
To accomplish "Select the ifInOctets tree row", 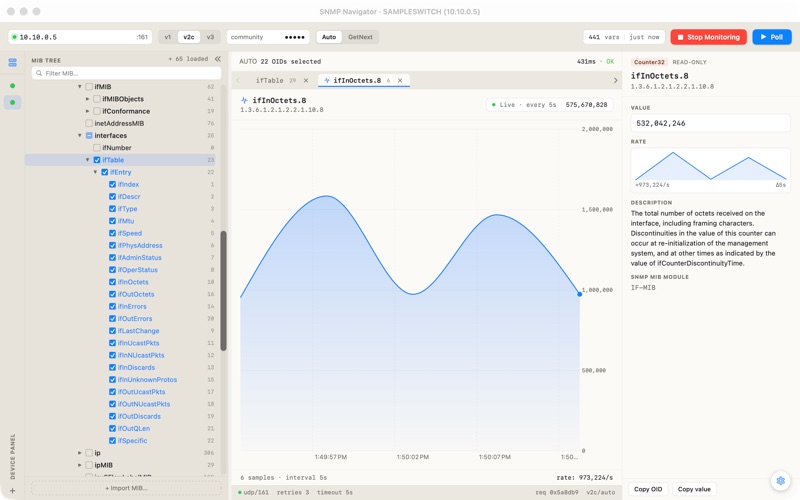I will pos(120,282).
